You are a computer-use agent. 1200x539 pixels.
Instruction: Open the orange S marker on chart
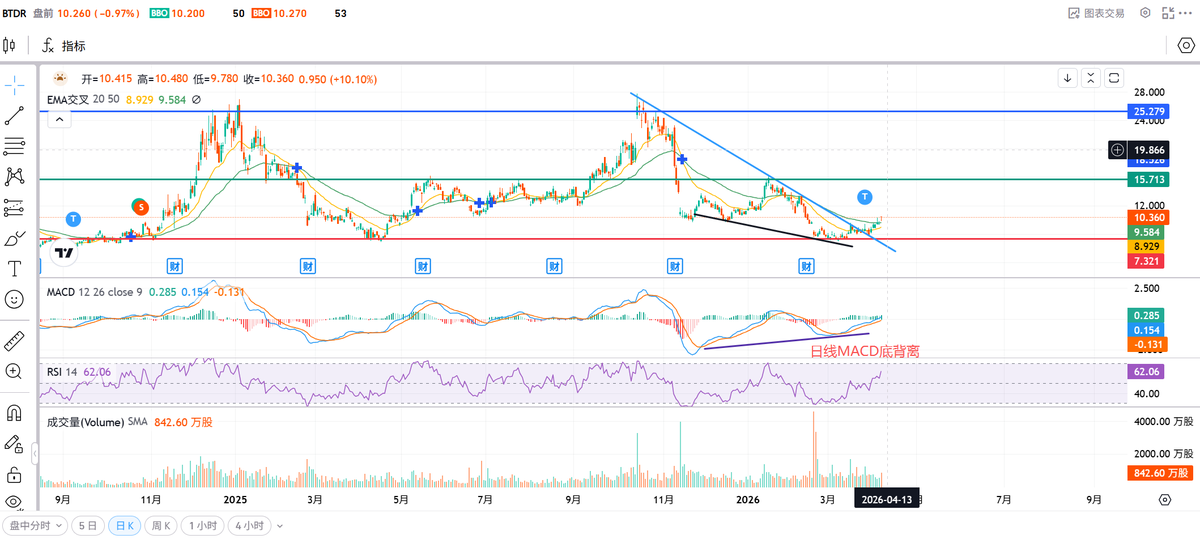coord(141,207)
